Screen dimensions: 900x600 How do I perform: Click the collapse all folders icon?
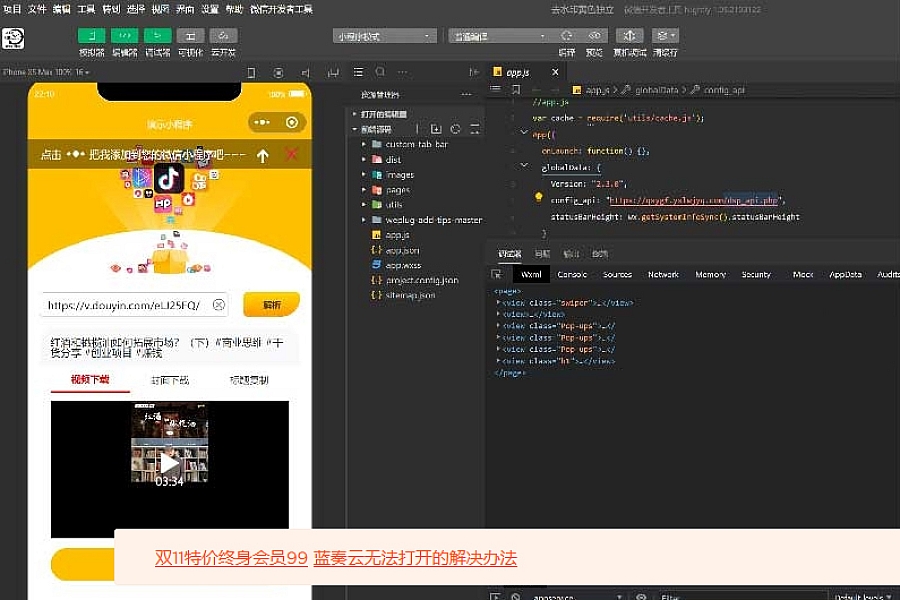(x=475, y=129)
